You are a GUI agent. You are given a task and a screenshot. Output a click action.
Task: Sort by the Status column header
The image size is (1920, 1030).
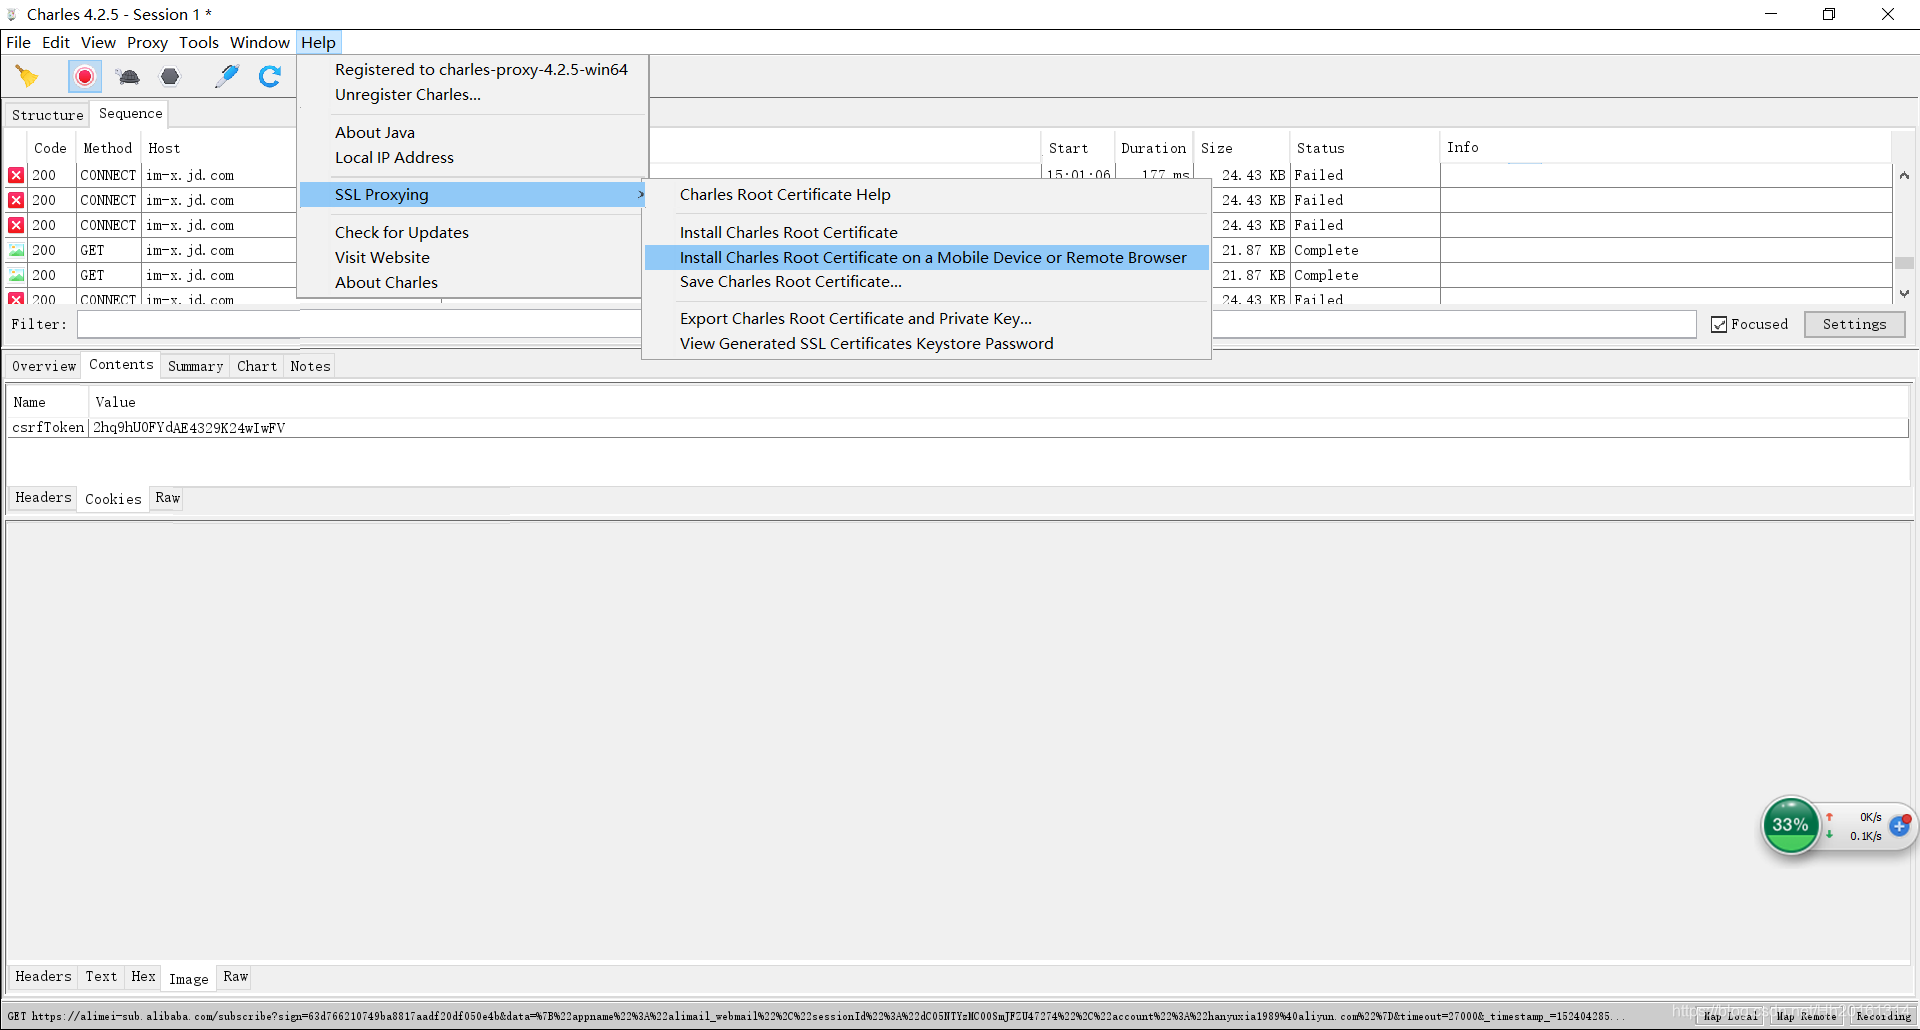pos(1364,148)
